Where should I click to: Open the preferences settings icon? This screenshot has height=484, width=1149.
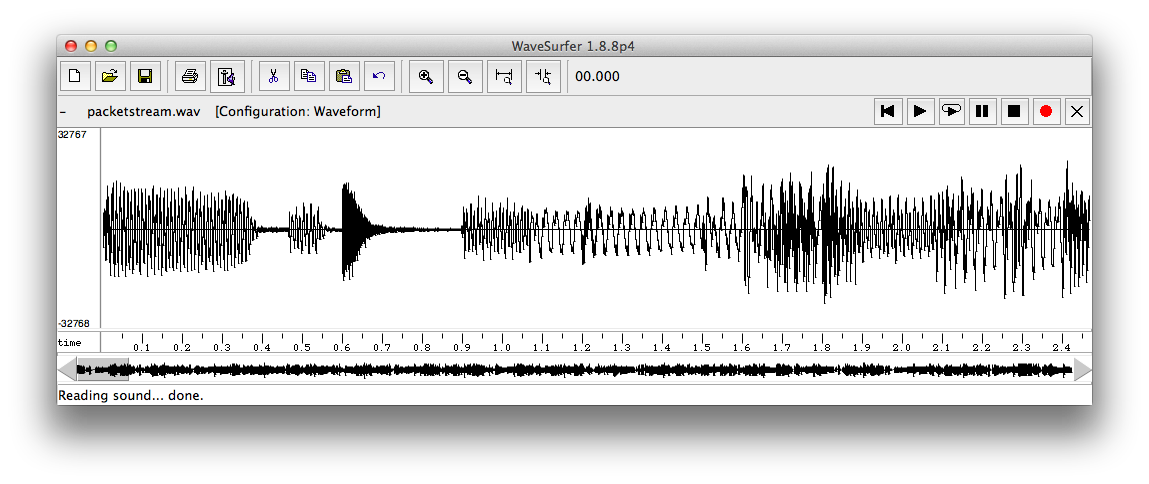click(x=227, y=76)
